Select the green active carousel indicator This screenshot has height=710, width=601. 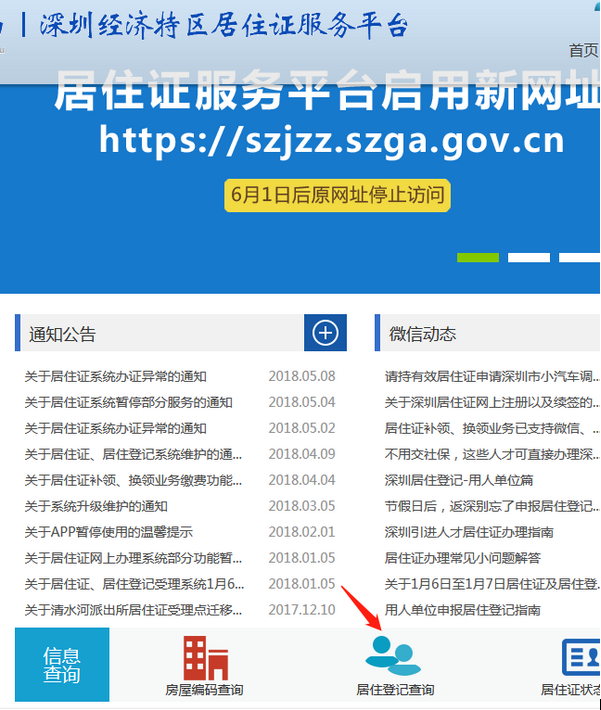click(477, 257)
